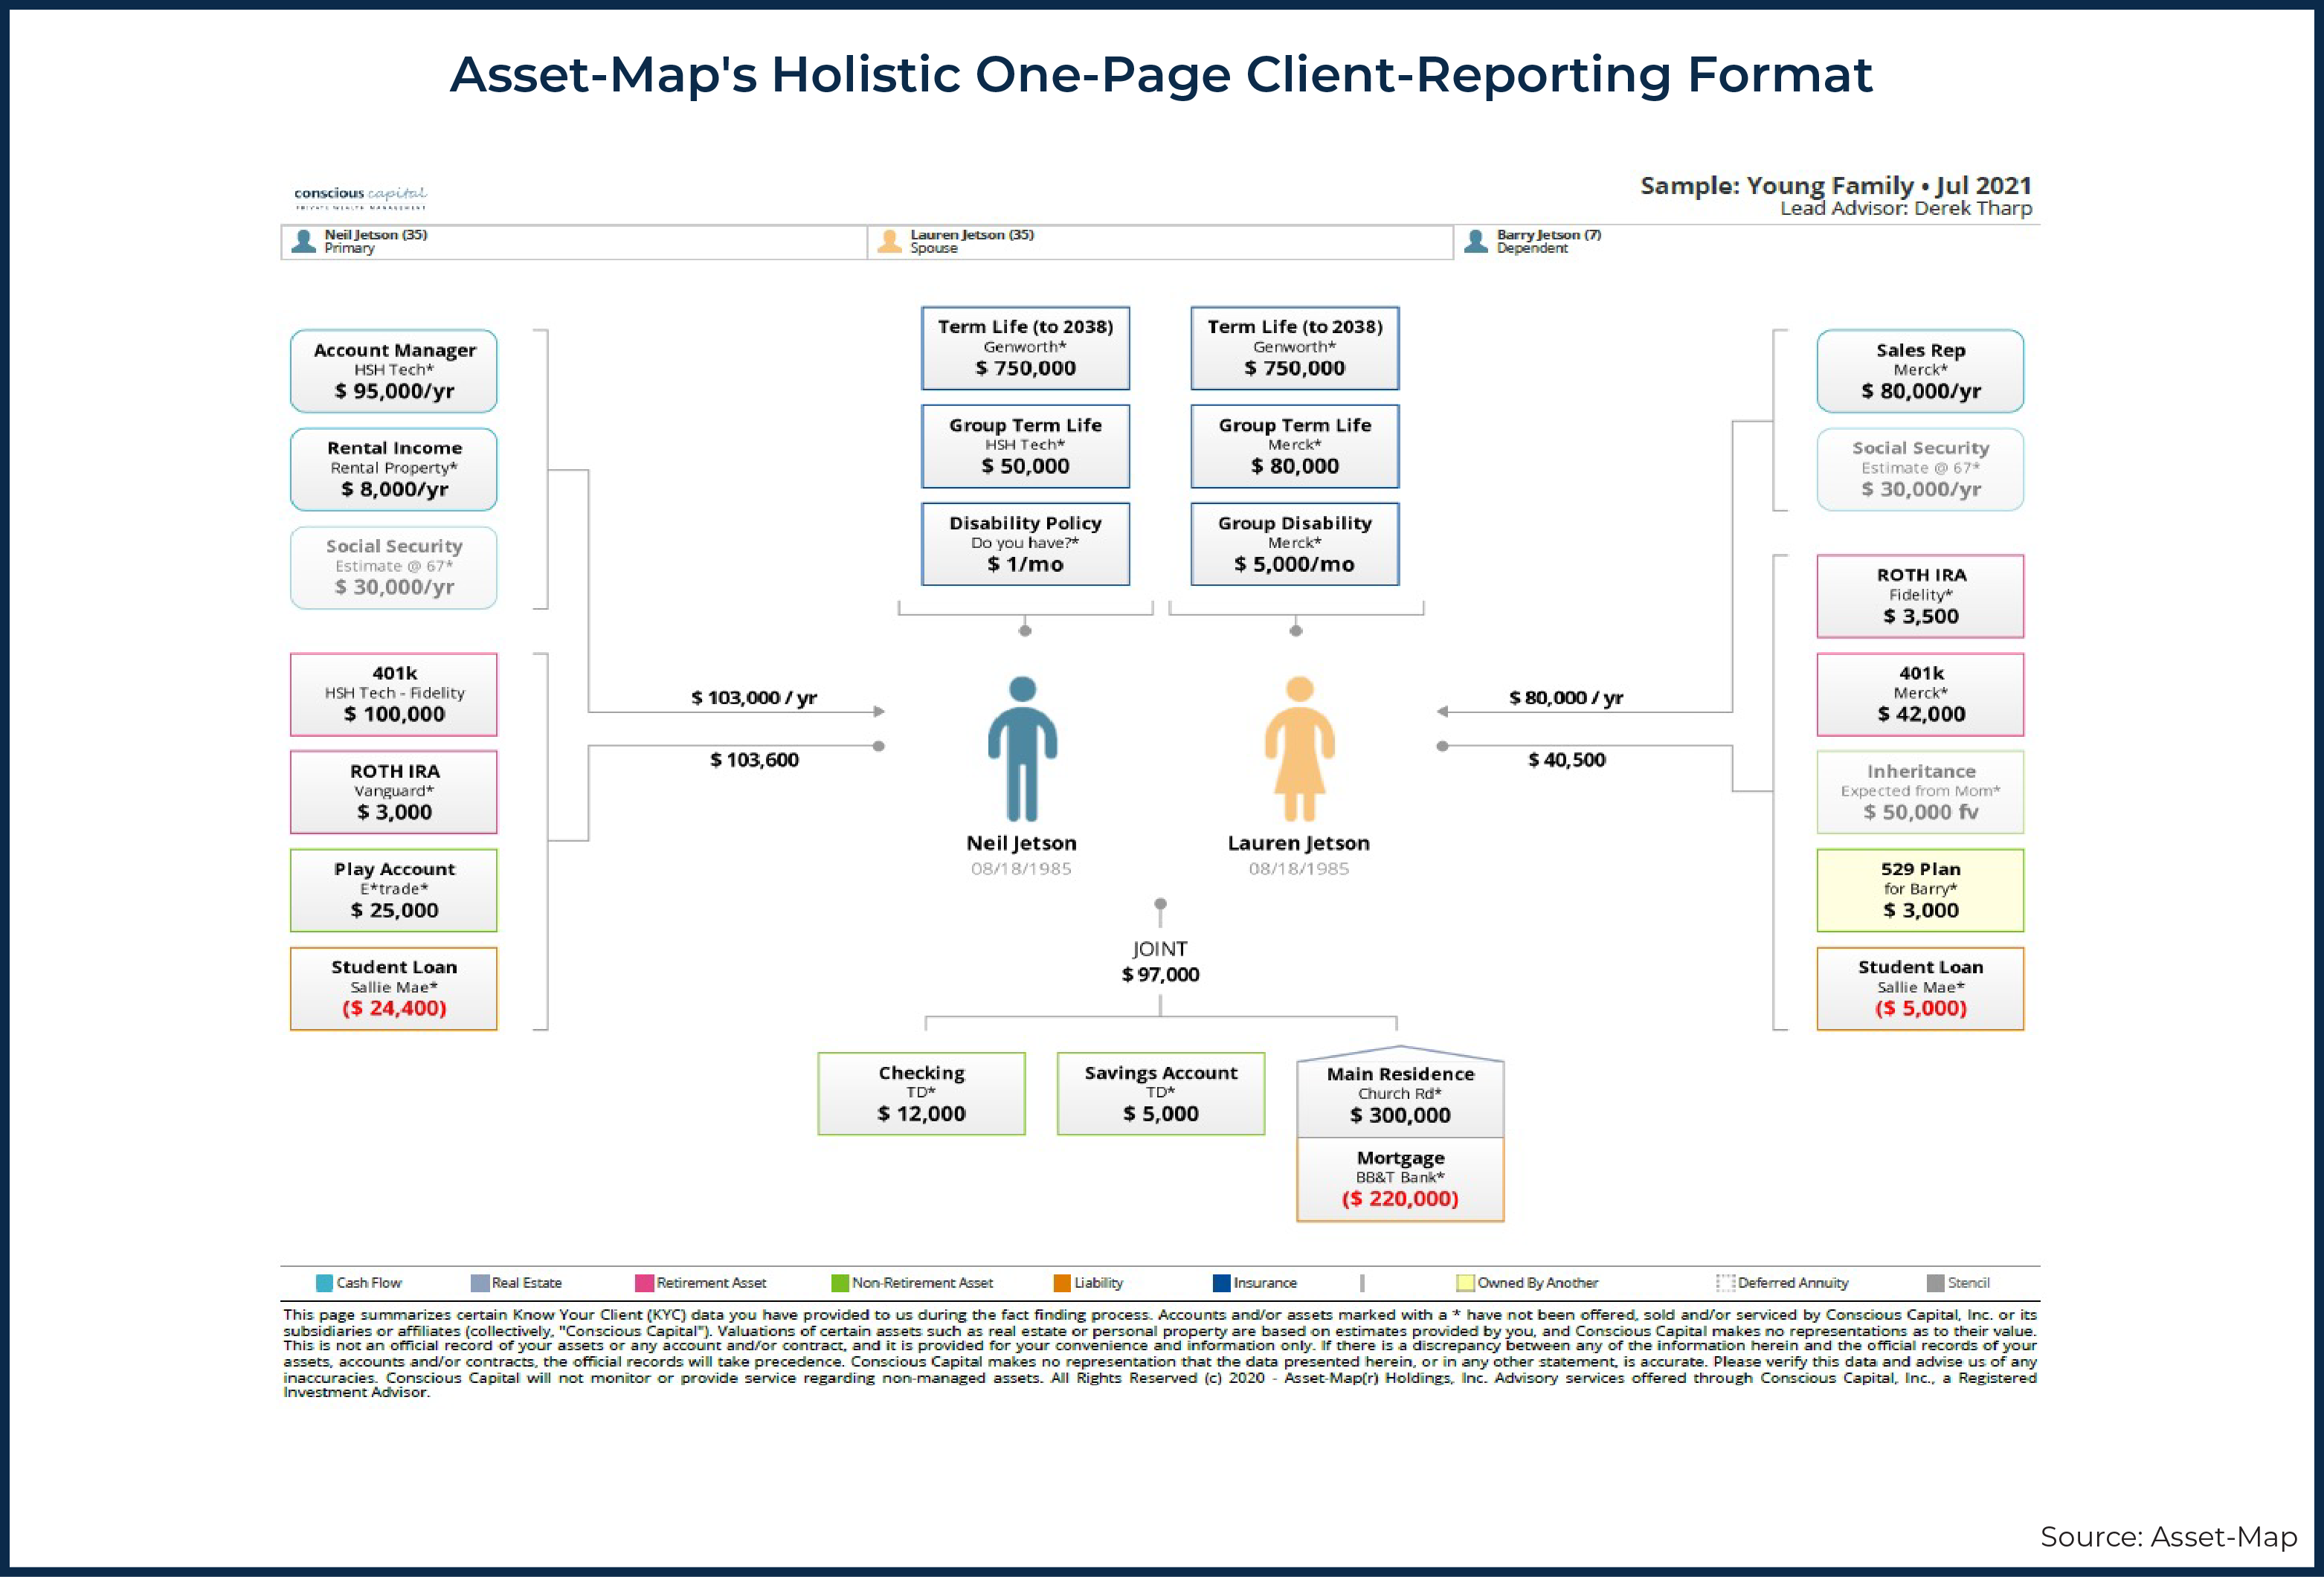Click the Liability legend swatch
The width and height of the screenshot is (2324, 1577).
pos(1062,1283)
